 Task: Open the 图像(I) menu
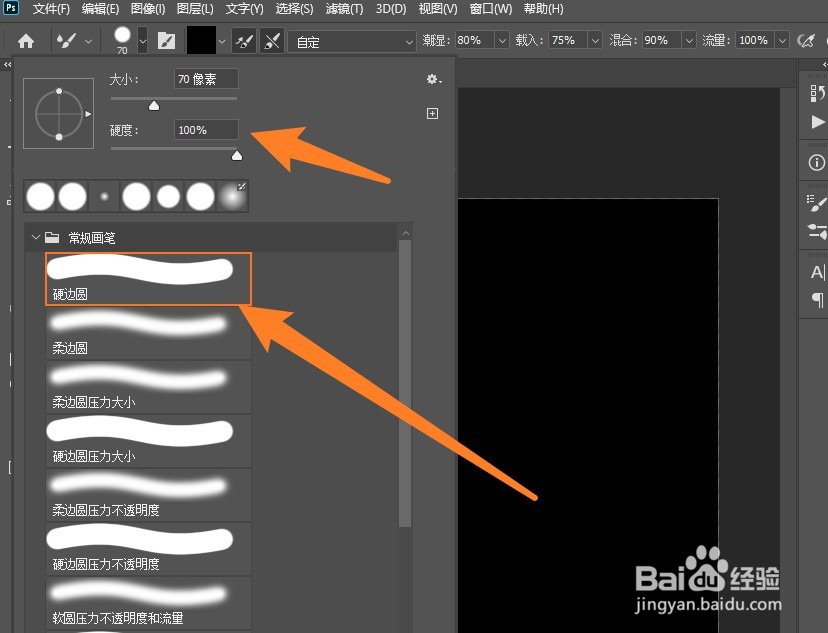point(148,9)
